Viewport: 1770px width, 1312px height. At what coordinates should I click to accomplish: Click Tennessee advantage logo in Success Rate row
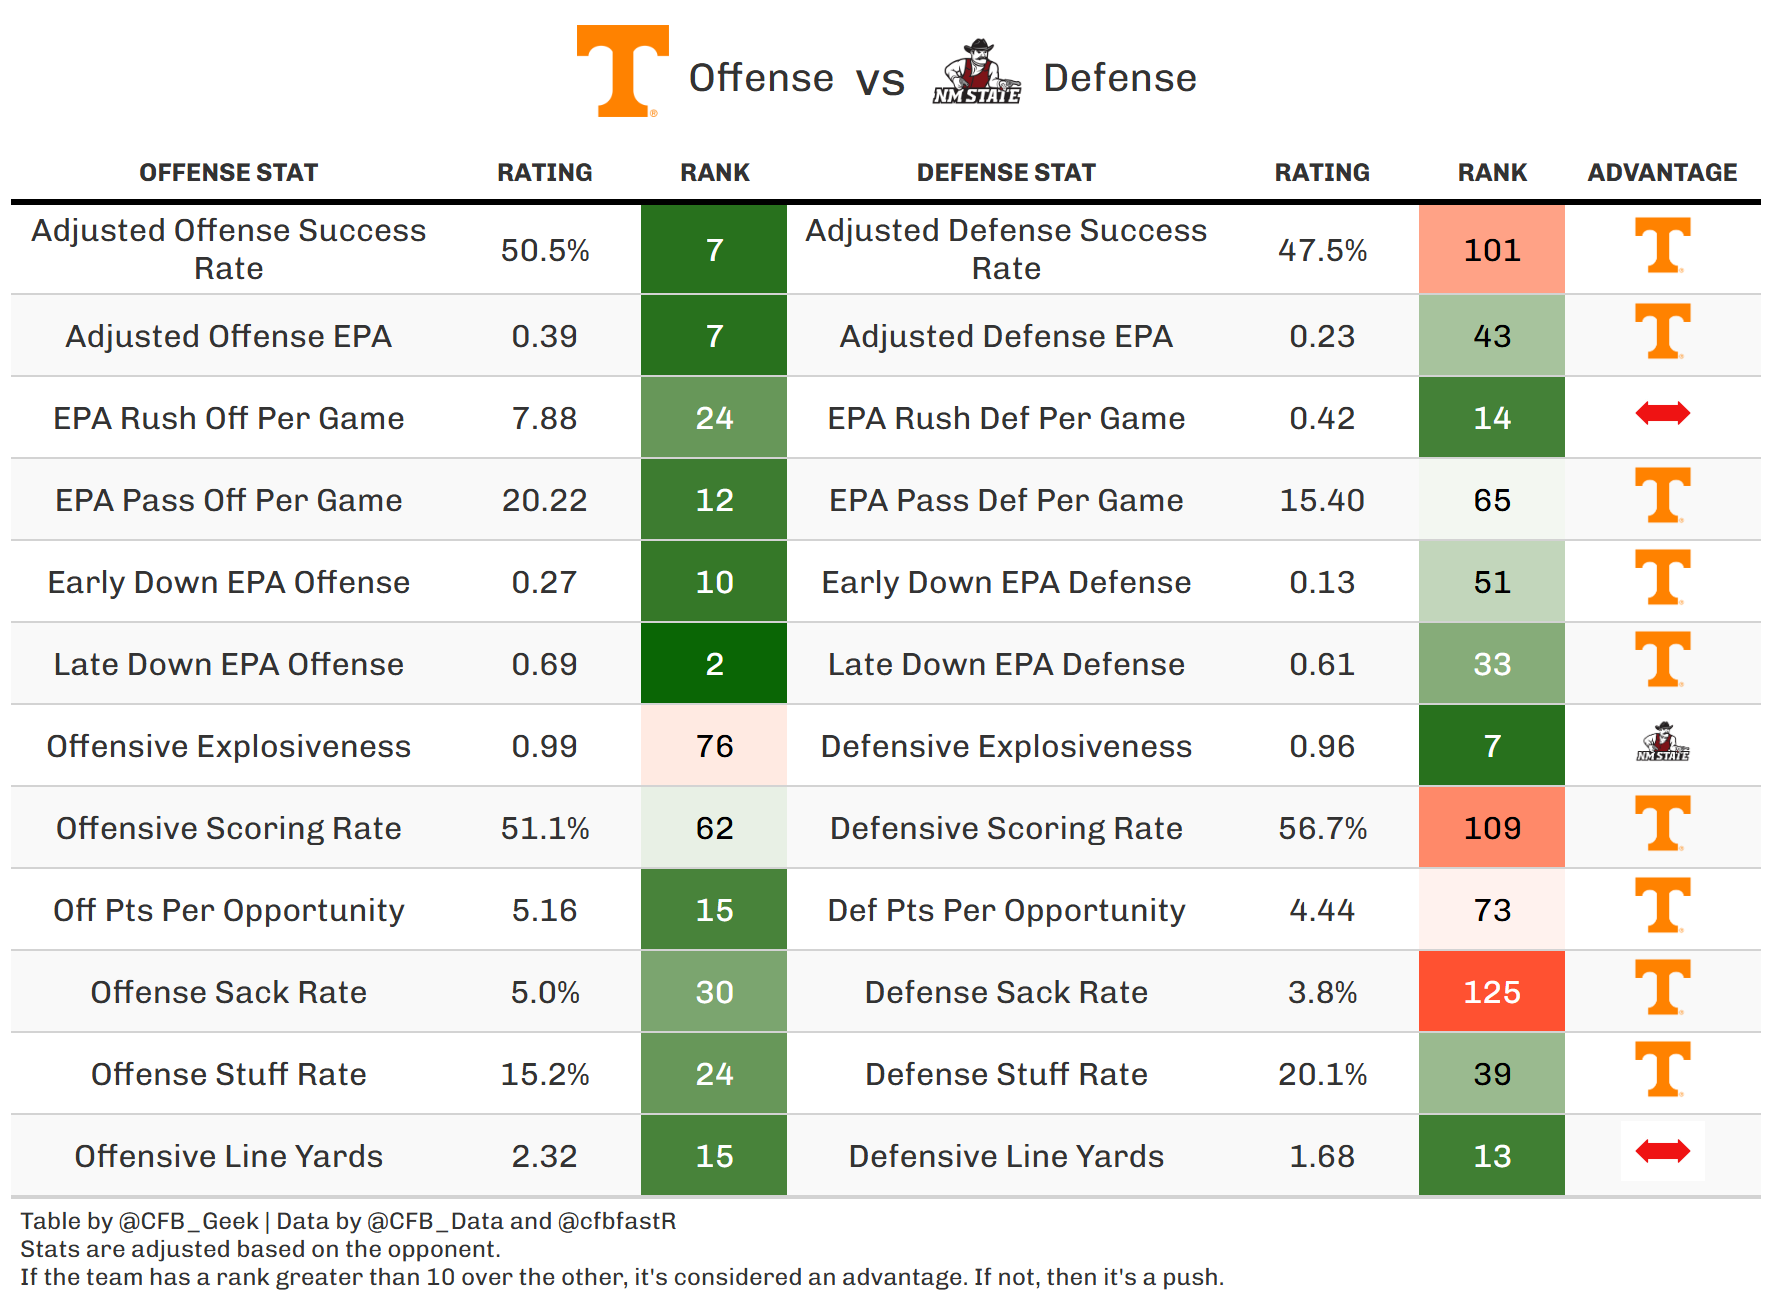click(1662, 245)
